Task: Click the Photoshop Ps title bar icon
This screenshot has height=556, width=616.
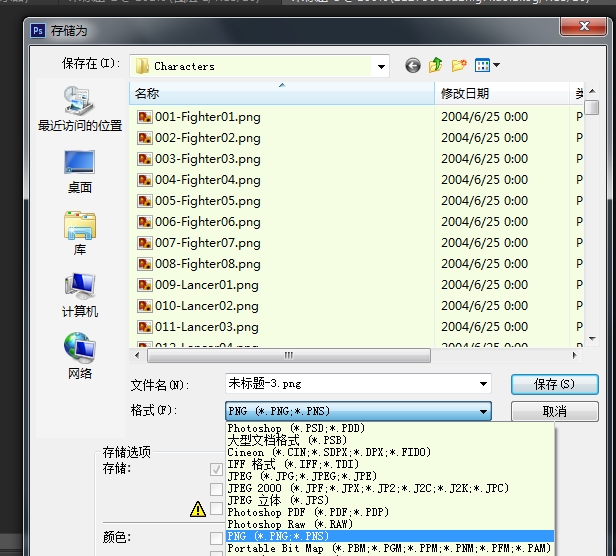Action: coord(38,31)
